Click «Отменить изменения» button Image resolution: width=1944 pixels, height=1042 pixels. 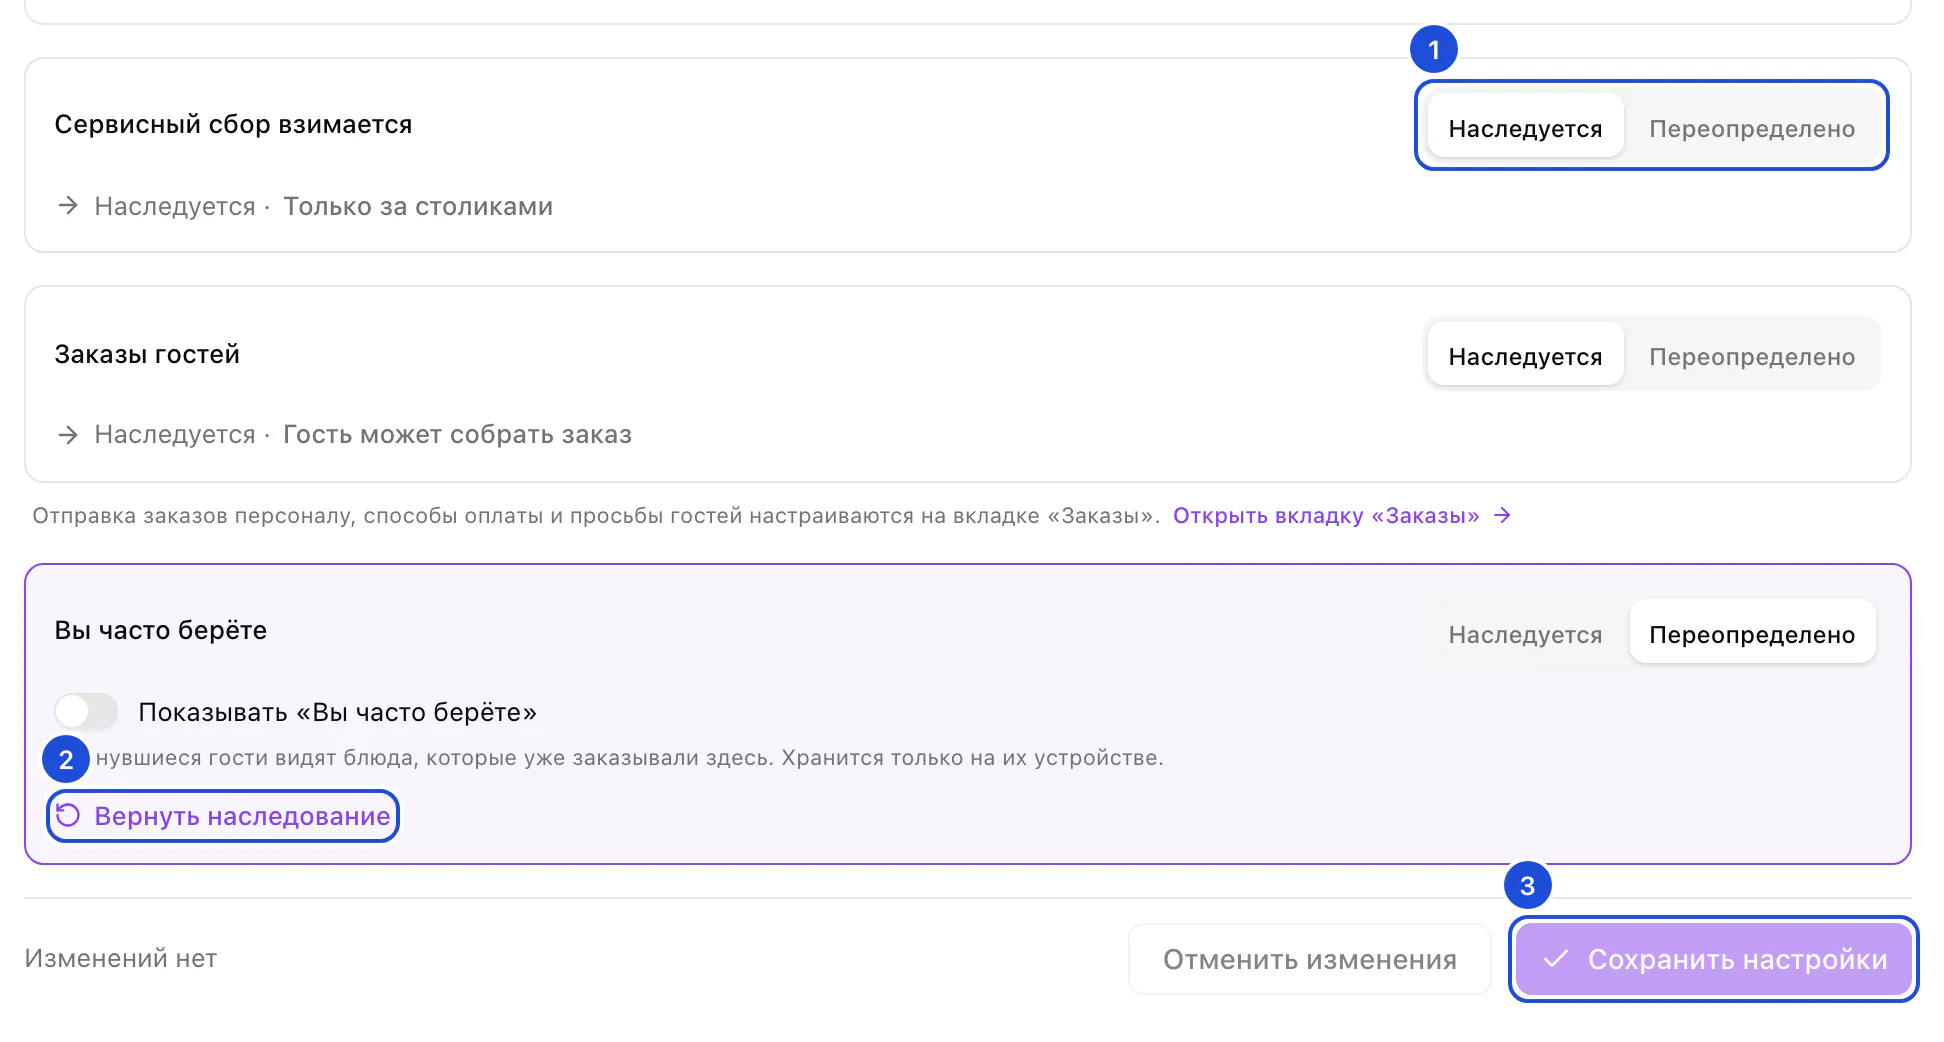[x=1310, y=959]
